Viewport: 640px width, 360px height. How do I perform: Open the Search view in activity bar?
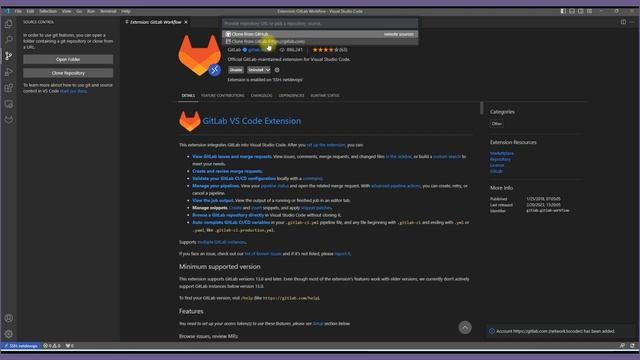click(9, 40)
